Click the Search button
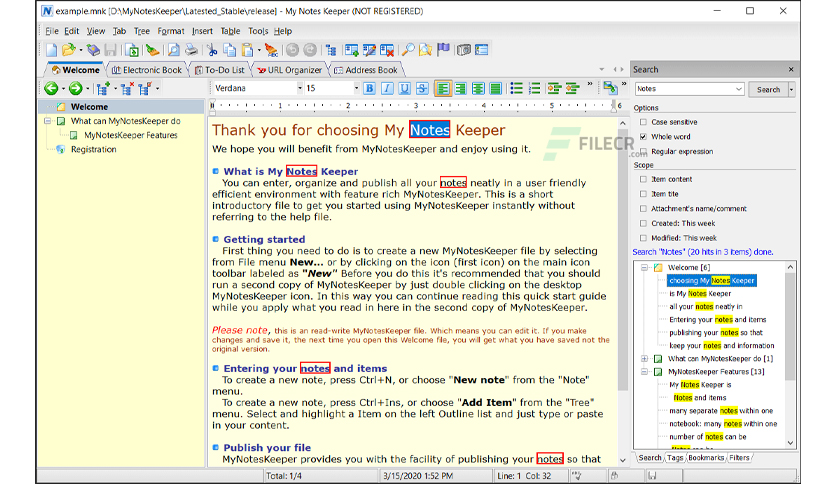The image size is (836, 484). (768, 90)
